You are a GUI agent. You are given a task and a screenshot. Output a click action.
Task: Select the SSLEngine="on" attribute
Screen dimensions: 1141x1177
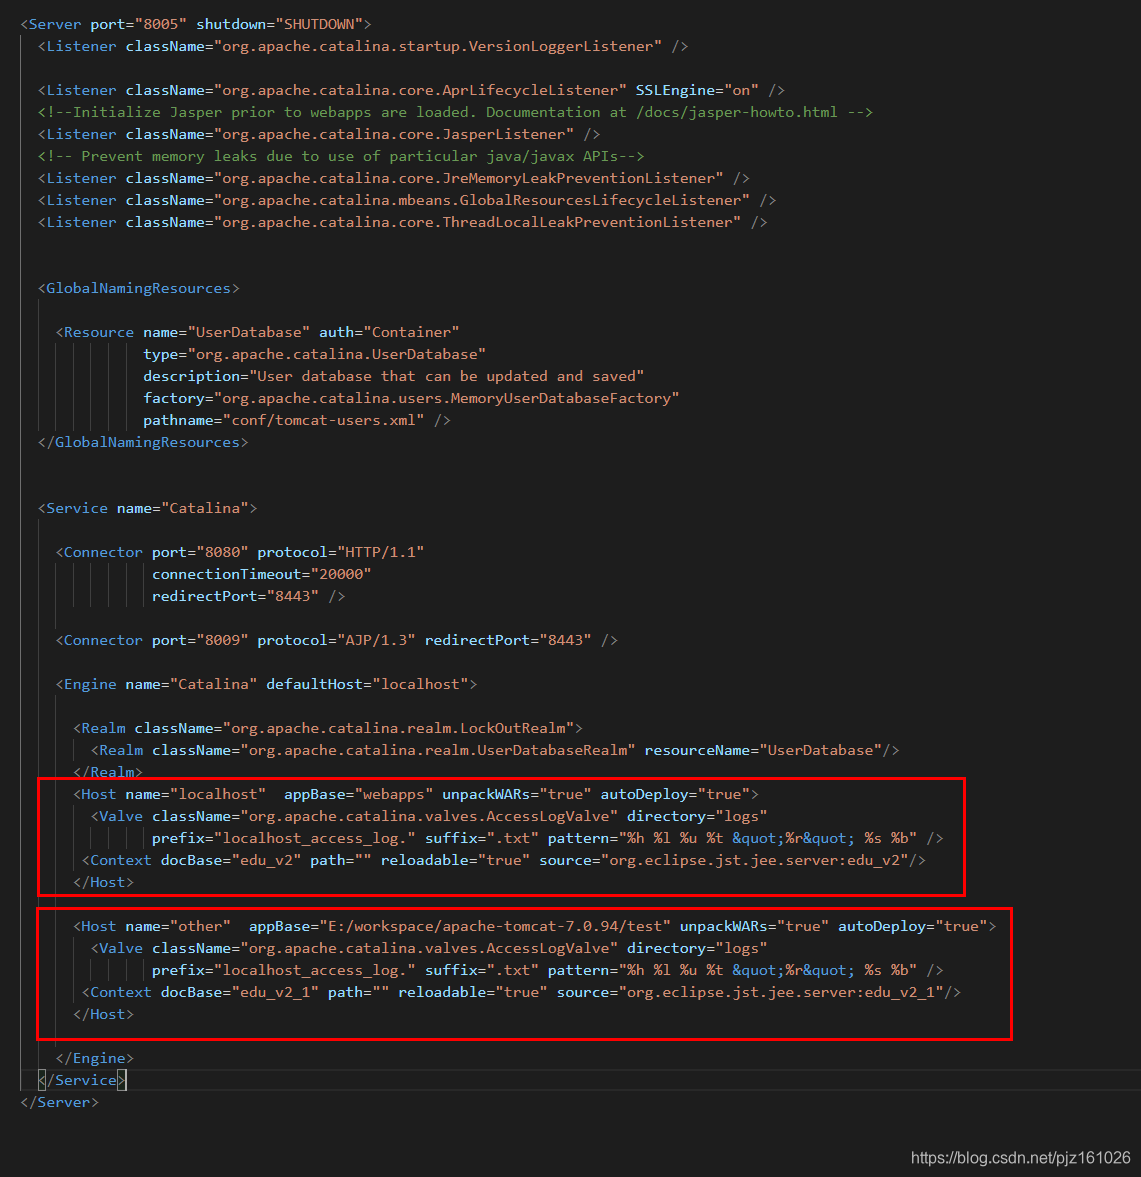[x=697, y=90]
